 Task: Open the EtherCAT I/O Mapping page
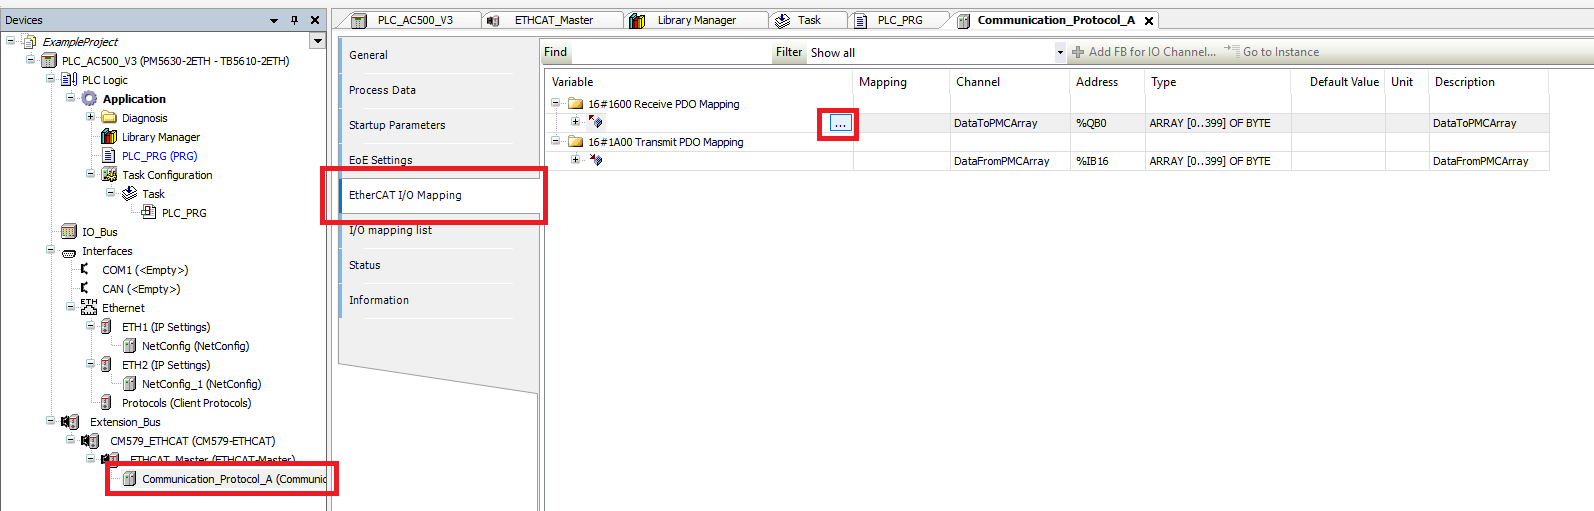405,195
